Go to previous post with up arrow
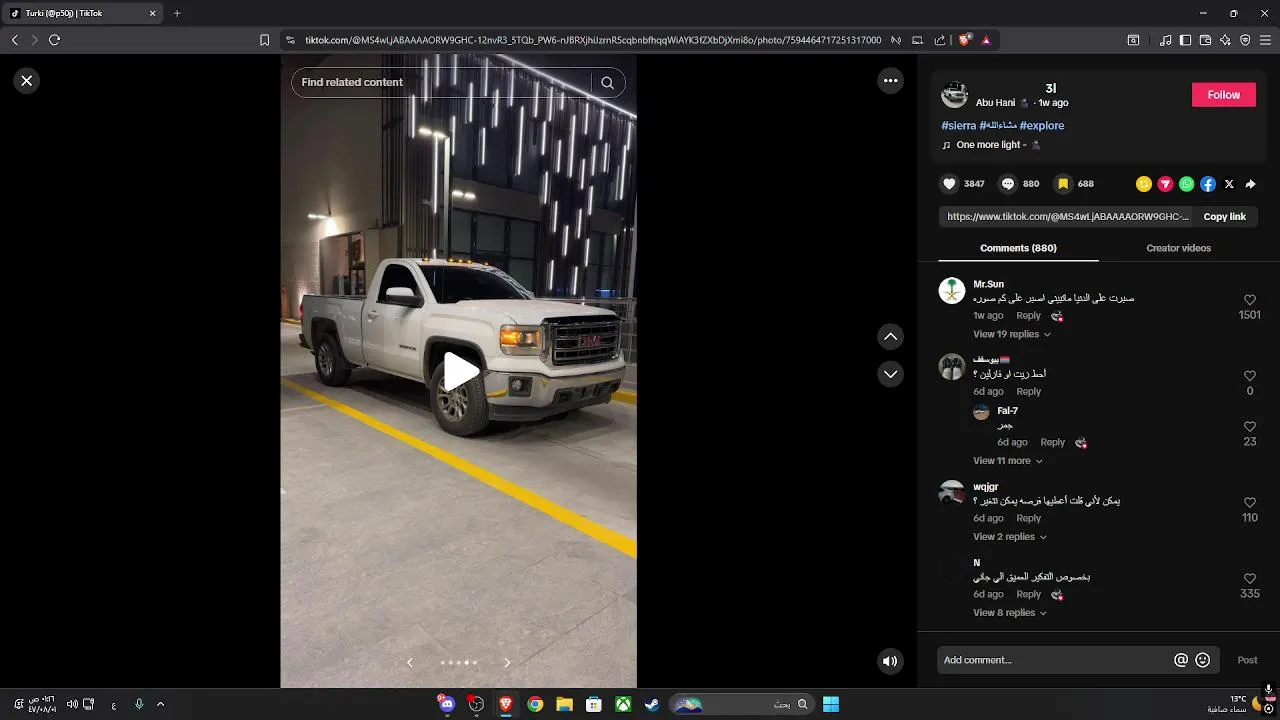Image resolution: width=1280 pixels, height=720 pixels. pyautogui.click(x=890, y=337)
